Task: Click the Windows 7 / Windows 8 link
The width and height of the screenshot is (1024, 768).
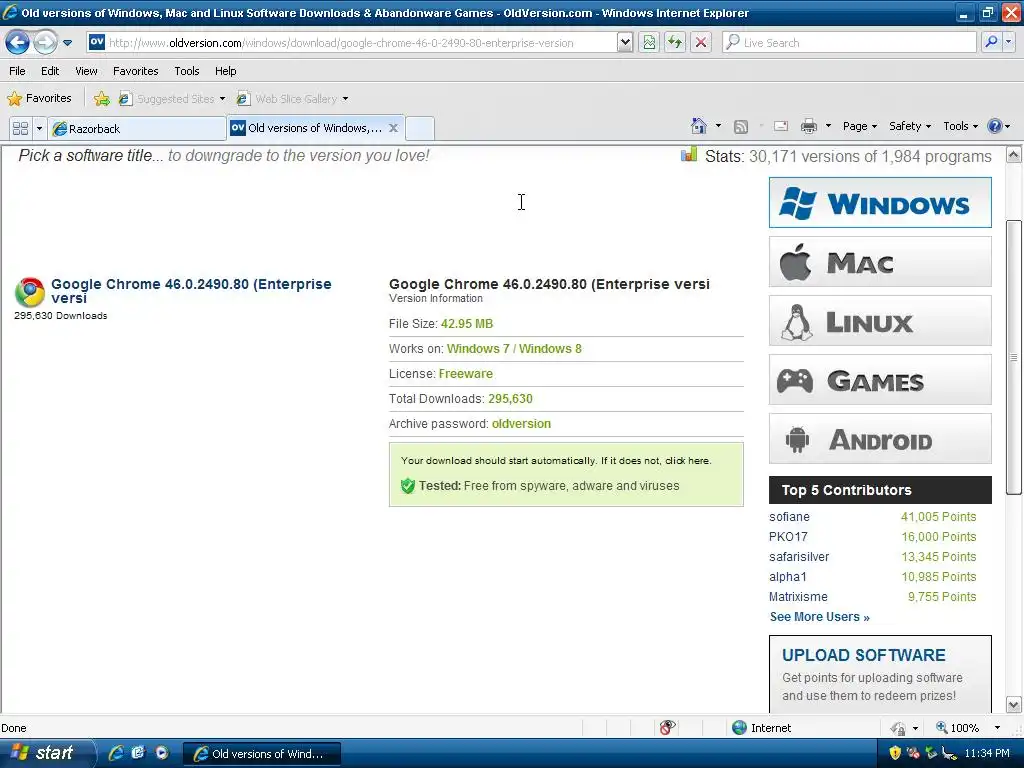Action: 514,349
